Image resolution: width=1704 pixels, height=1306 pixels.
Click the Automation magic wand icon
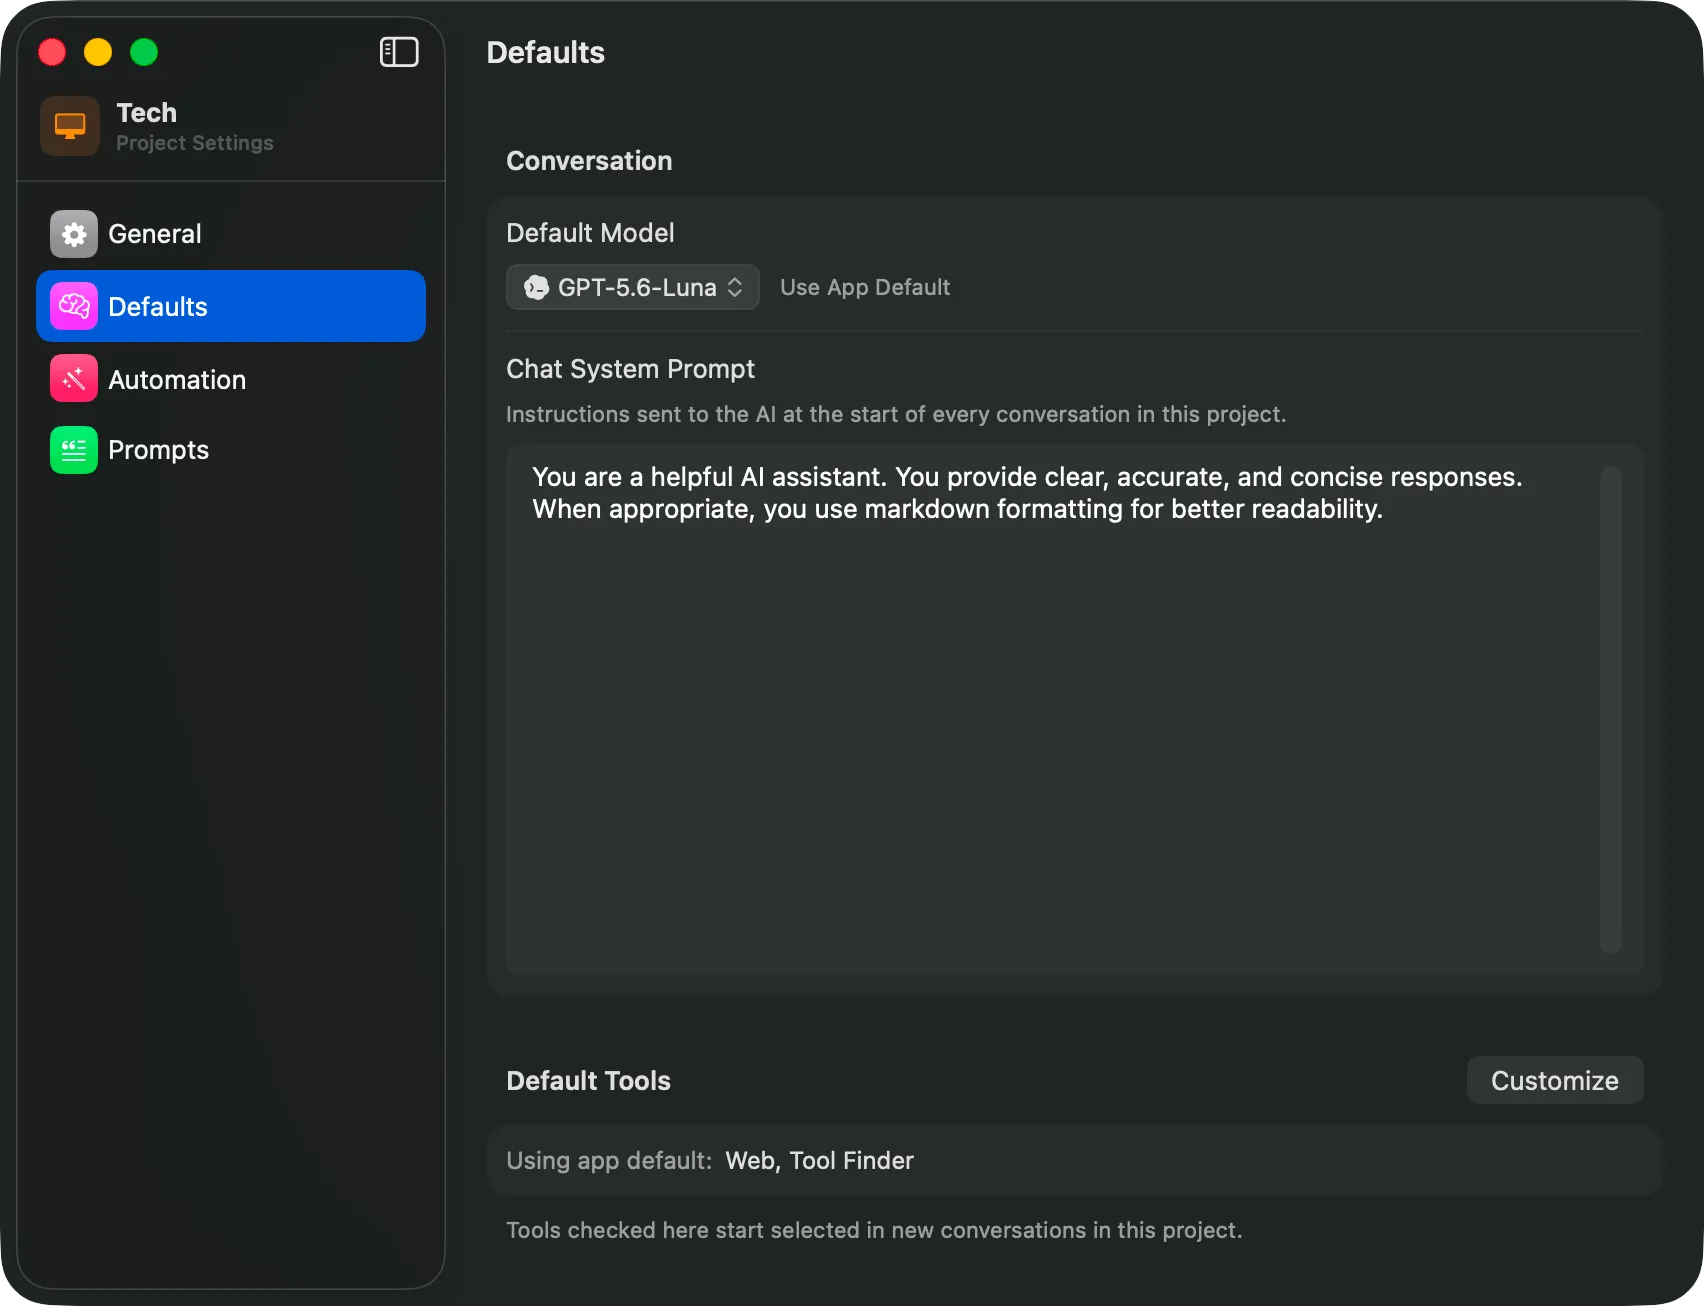point(74,379)
